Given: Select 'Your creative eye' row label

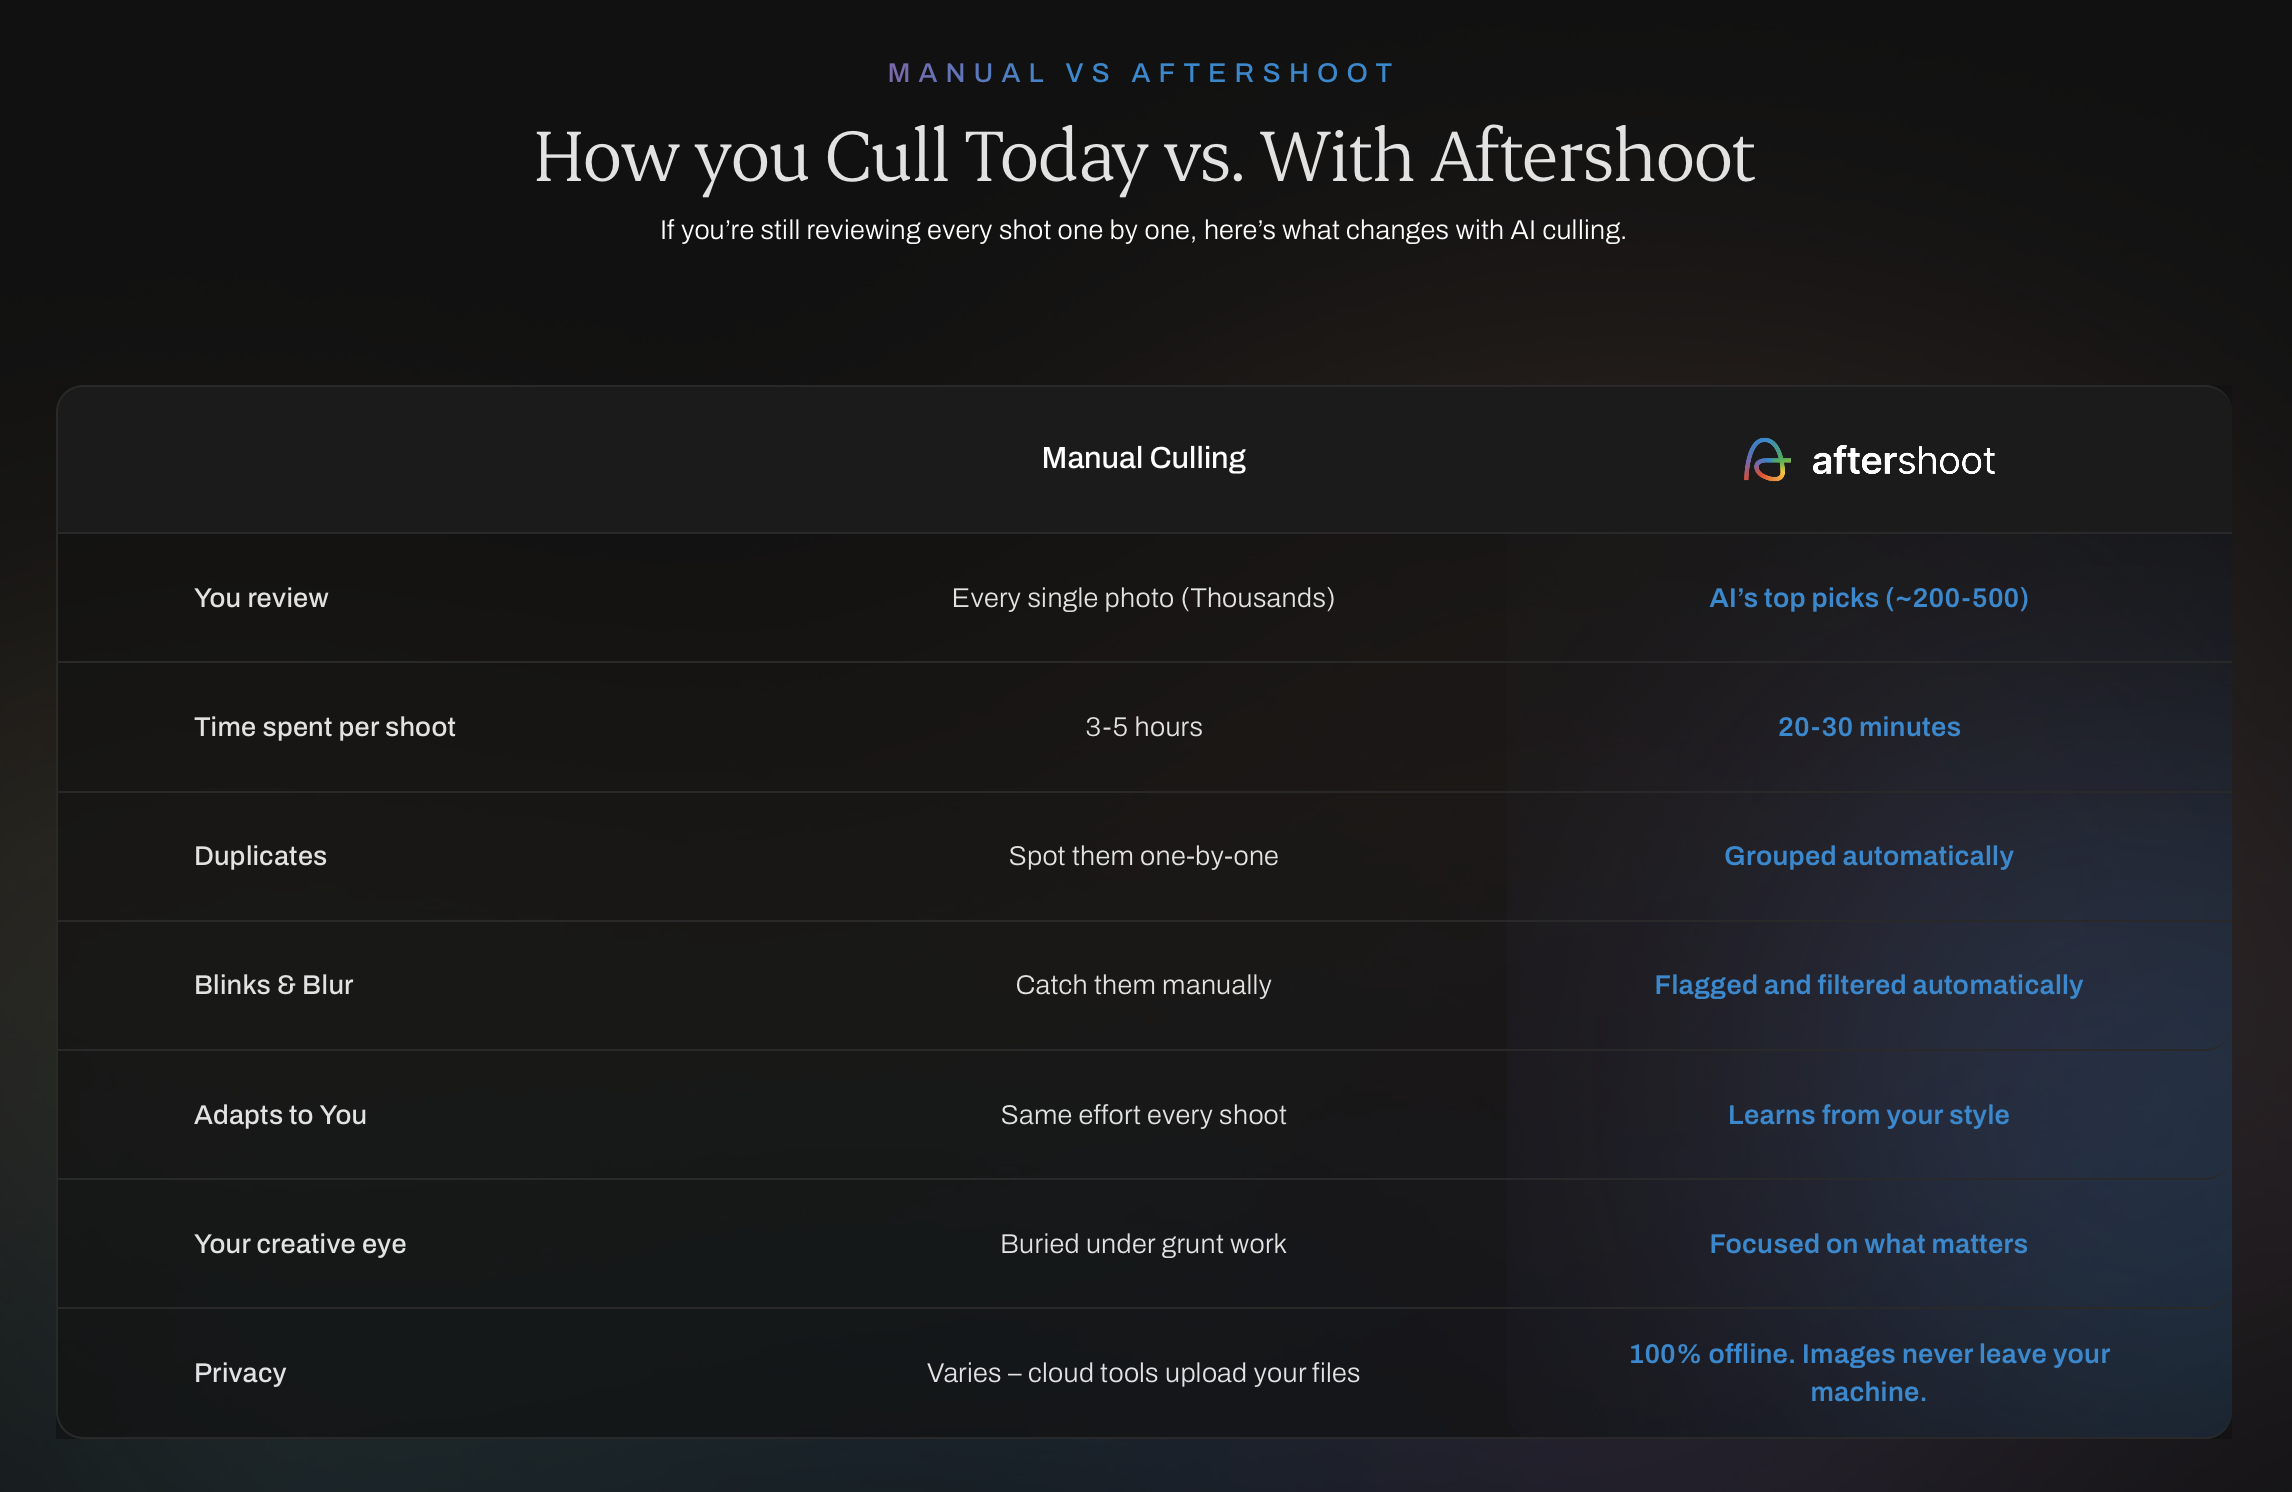Looking at the screenshot, I should tap(300, 1244).
